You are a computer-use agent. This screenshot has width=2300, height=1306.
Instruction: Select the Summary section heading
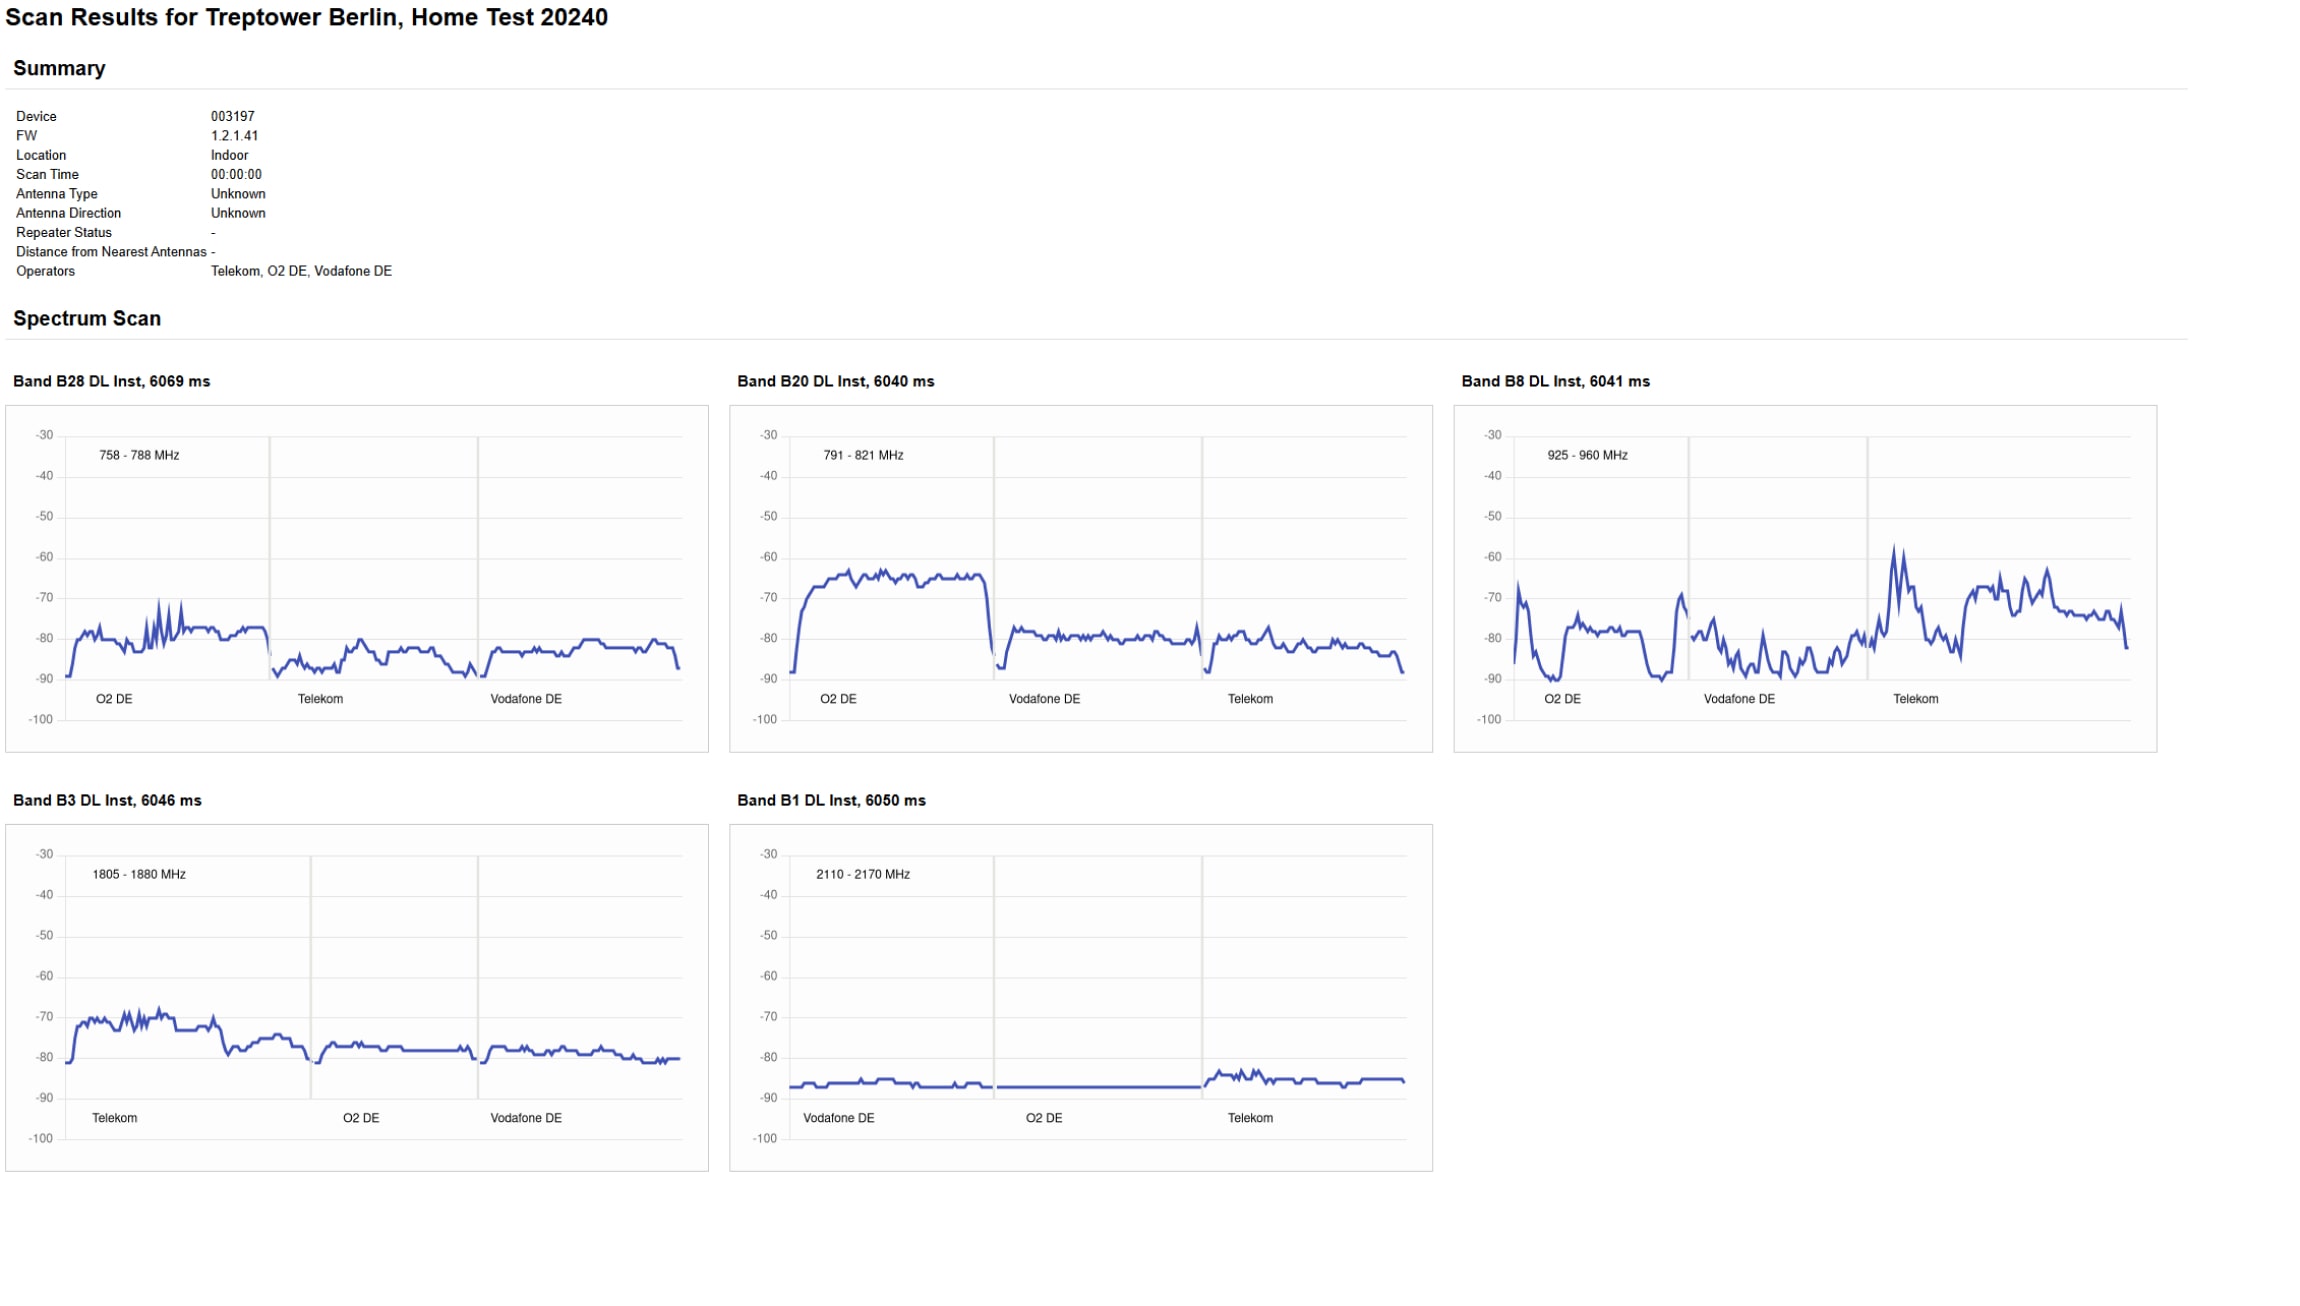[x=59, y=68]
